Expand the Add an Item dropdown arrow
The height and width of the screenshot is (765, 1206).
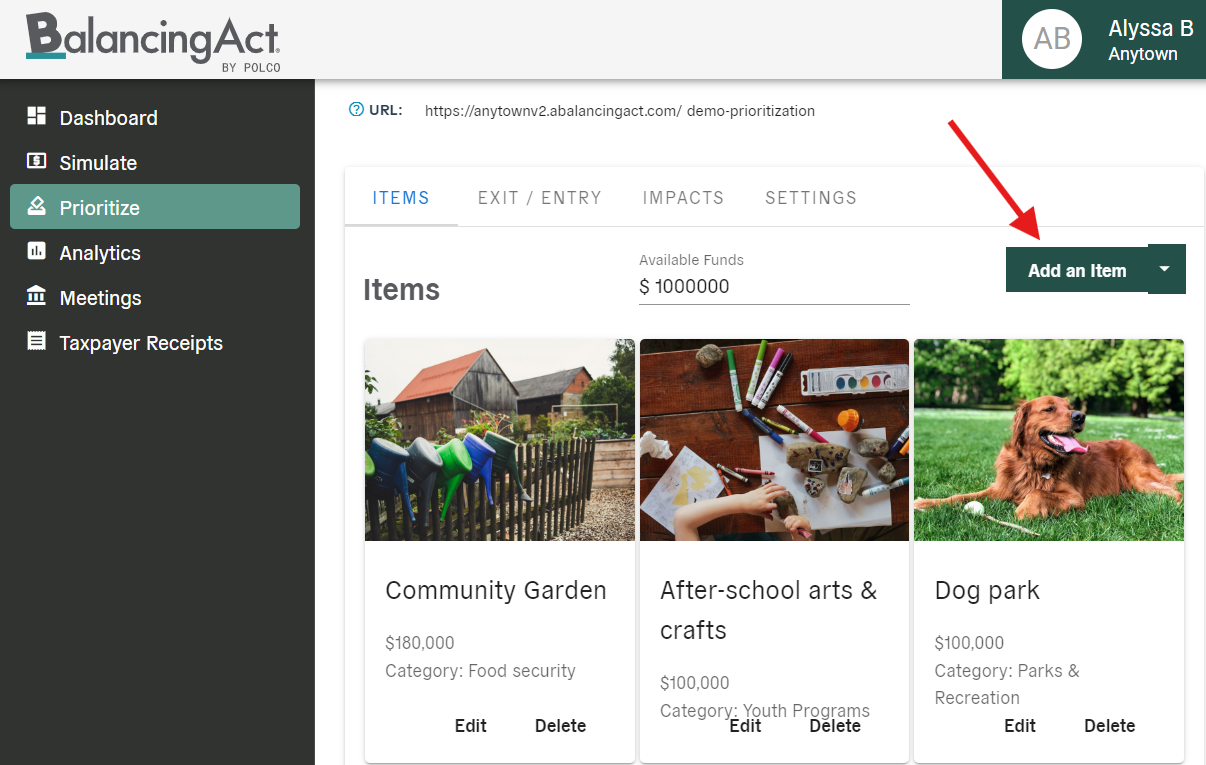[1165, 269]
